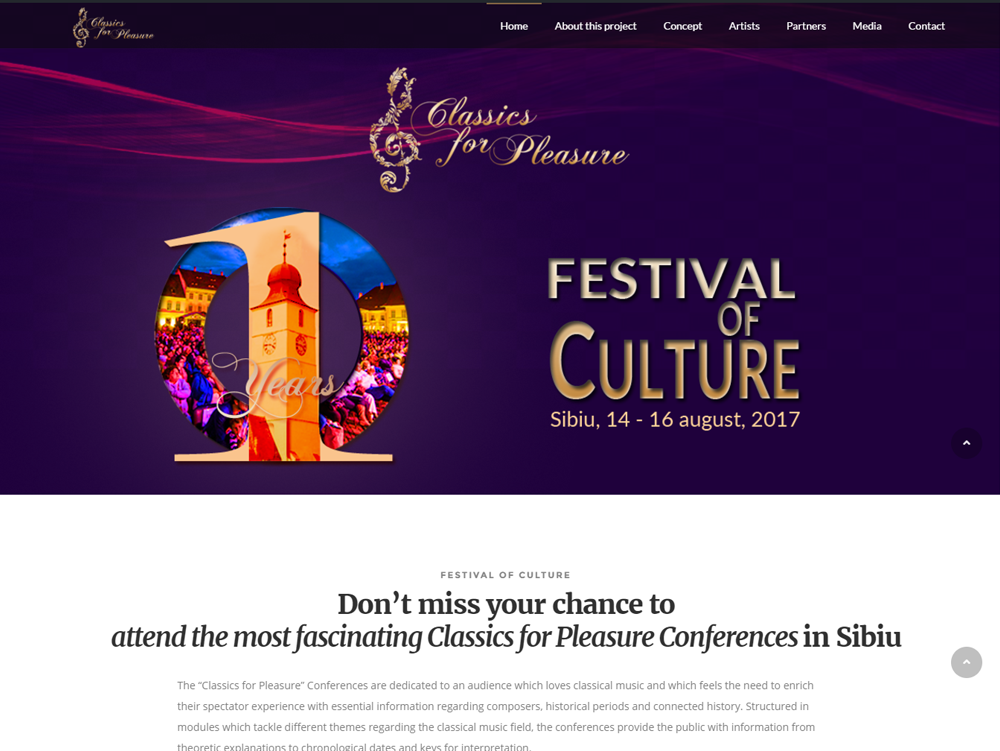Click the Sibiu 14 - 16 august 2017 text
The image size is (1000, 751).
pos(675,419)
